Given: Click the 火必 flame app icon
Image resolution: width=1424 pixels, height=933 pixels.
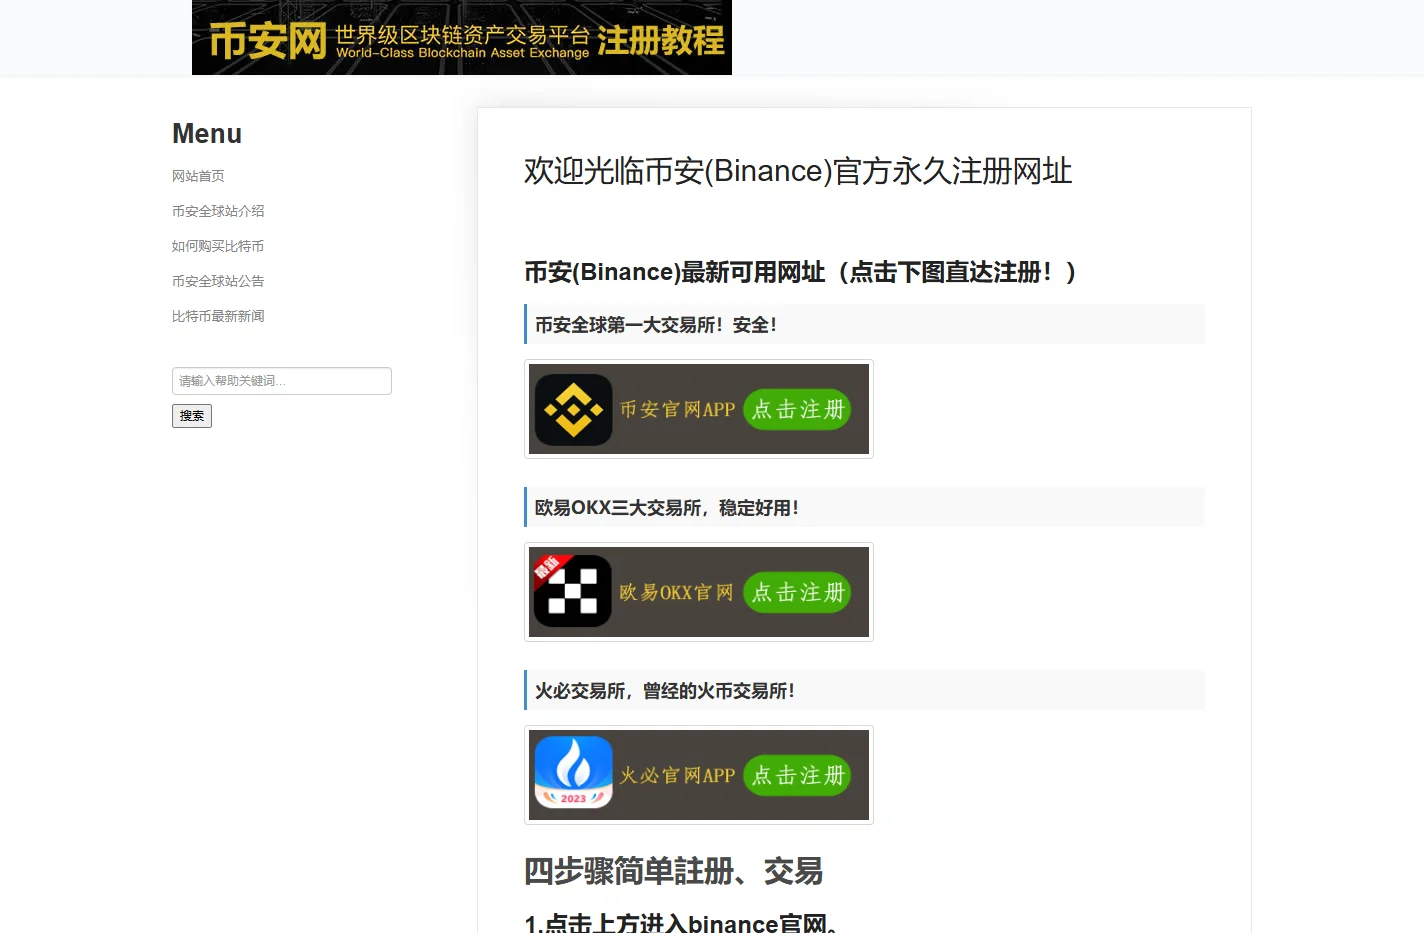Looking at the screenshot, I should coord(573,773).
